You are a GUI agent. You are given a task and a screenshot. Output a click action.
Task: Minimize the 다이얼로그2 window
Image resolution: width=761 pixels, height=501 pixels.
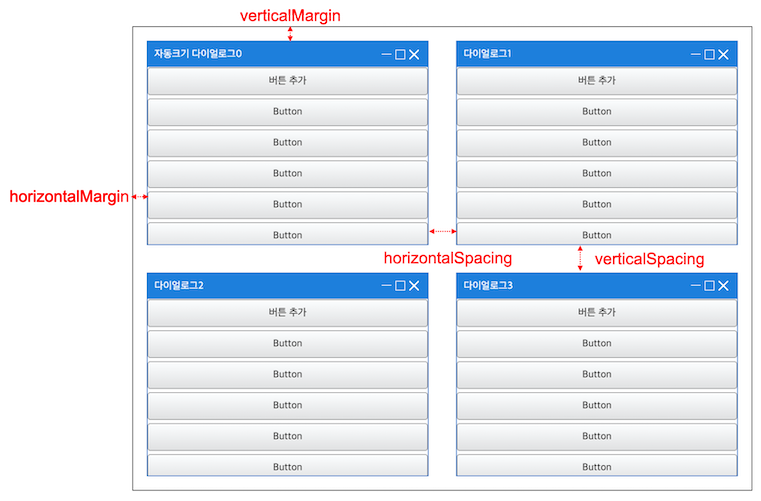[386, 286]
